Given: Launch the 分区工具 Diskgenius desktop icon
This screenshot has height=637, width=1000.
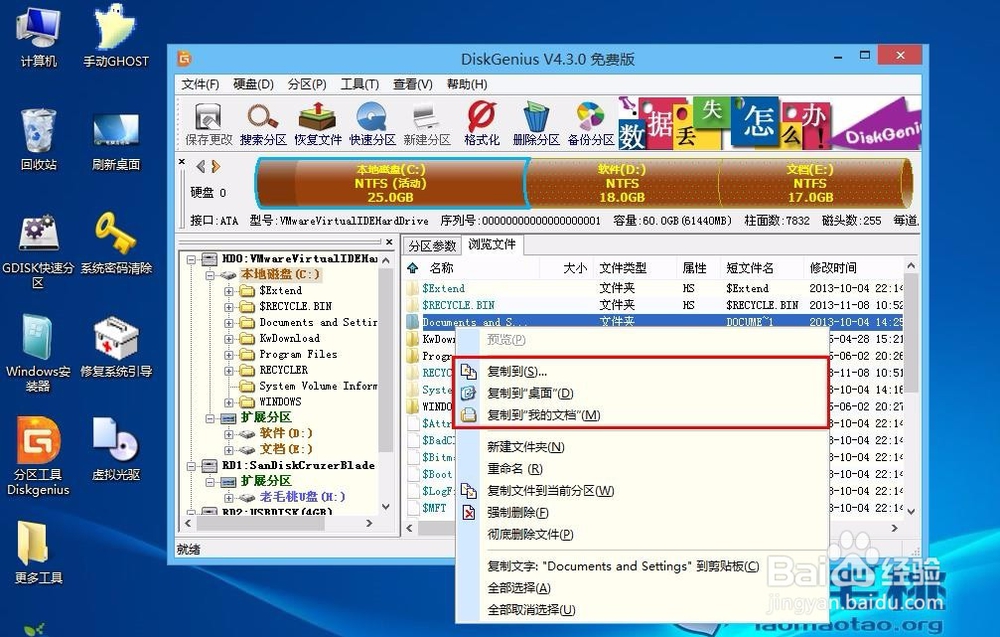Looking at the screenshot, I should pyautogui.click(x=38, y=457).
